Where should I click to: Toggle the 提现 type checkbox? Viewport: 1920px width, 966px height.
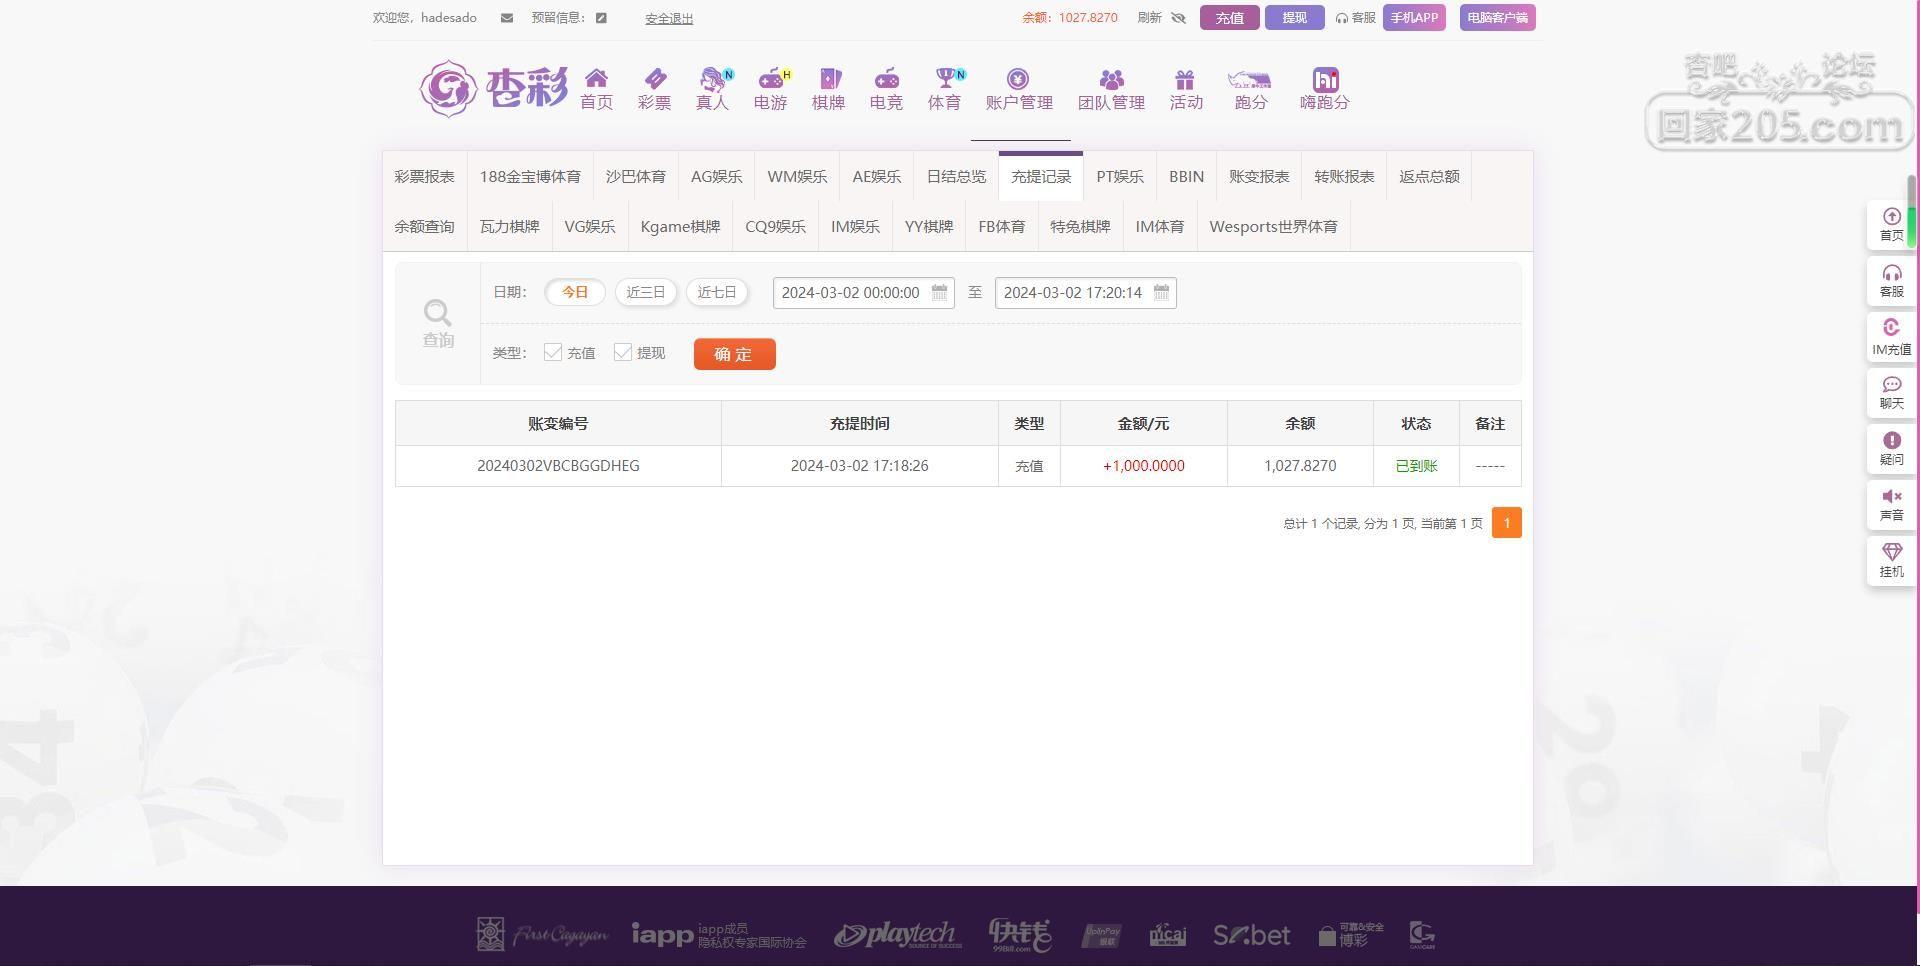[x=623, y=352]
